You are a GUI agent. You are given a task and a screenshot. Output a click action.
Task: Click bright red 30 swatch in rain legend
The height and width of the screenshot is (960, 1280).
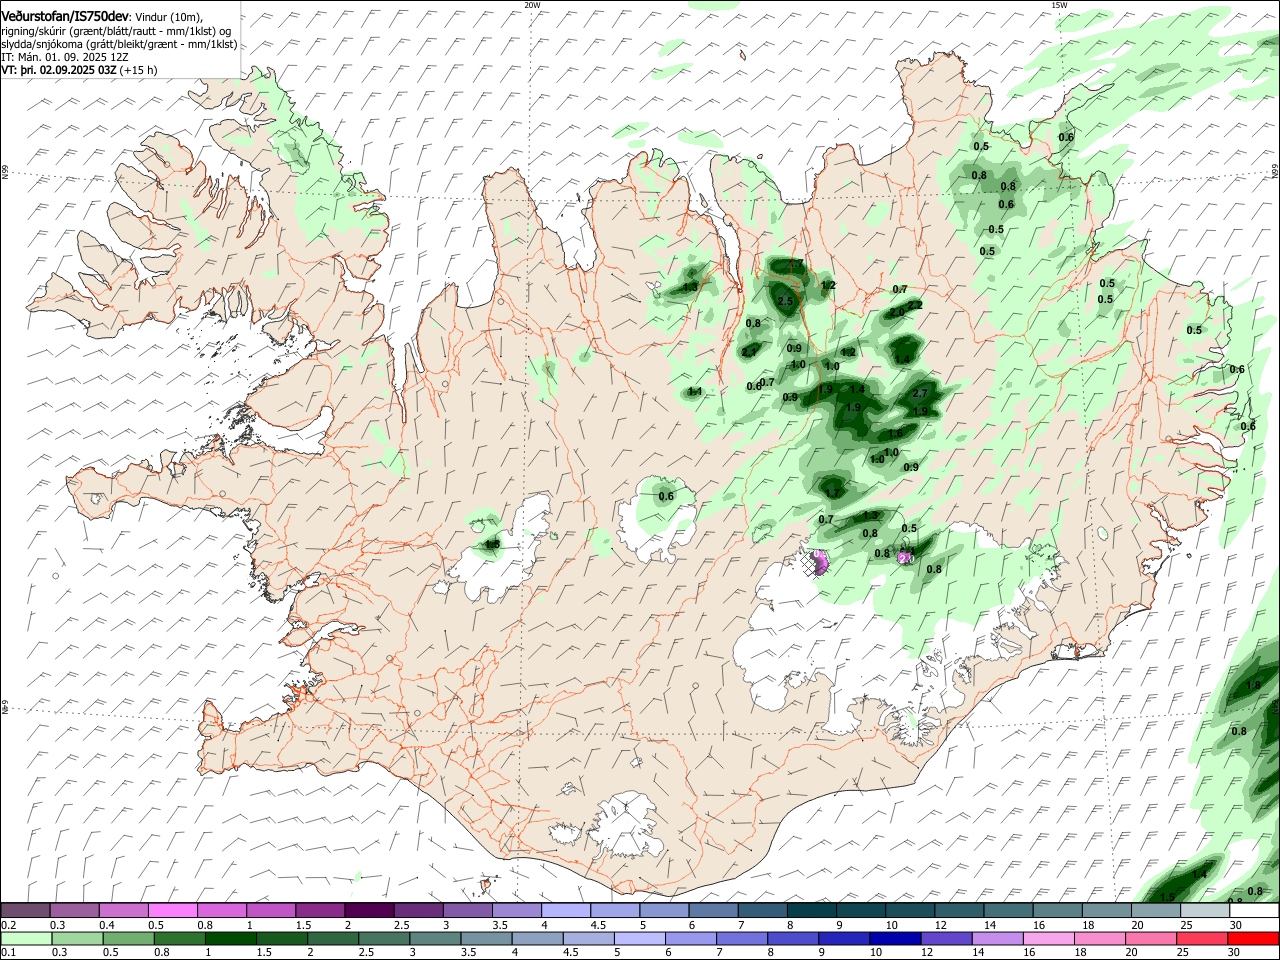(1253, 939)
